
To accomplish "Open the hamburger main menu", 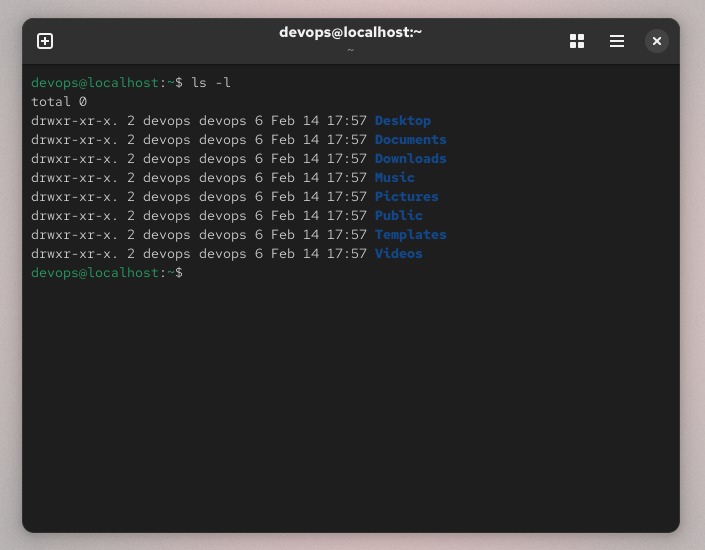I will pyautogui.click(x=617, y=41).
